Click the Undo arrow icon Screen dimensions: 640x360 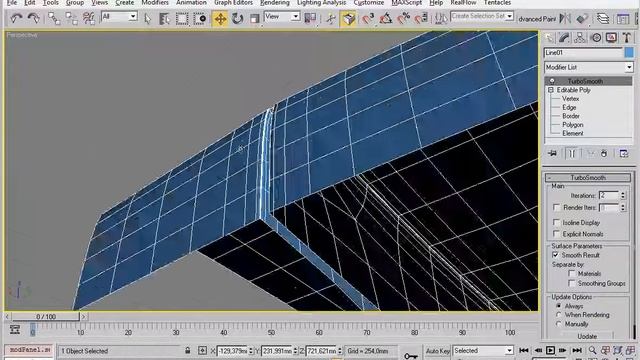(16, 18)
